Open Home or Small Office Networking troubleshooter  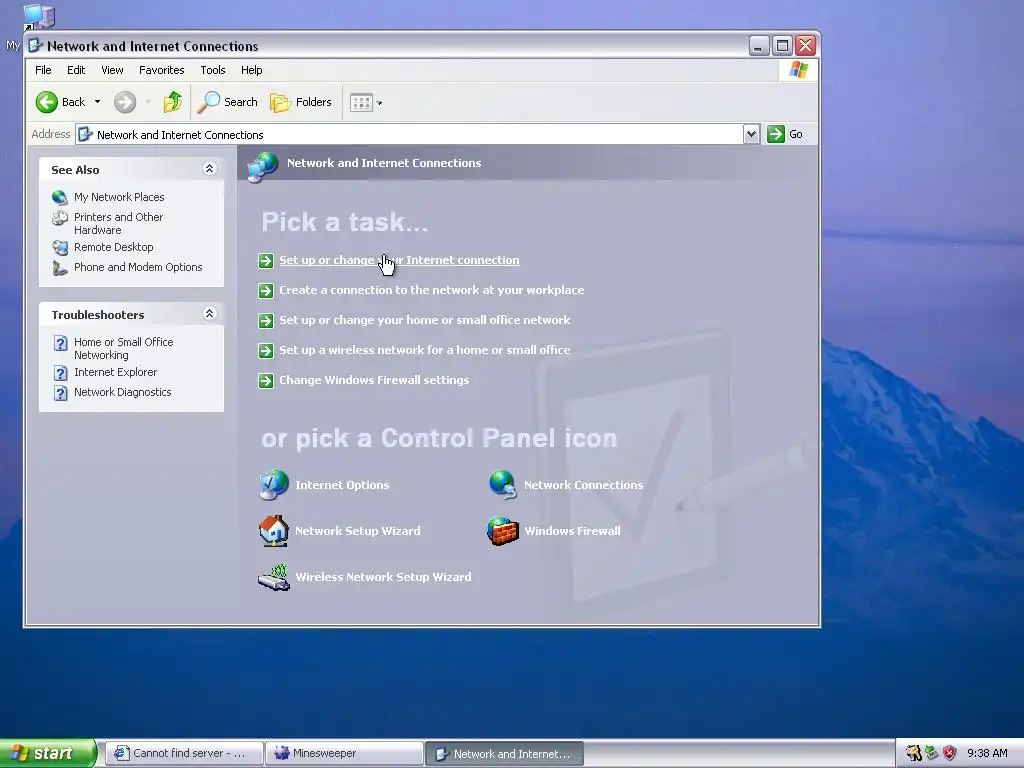[x=123, y=348]
